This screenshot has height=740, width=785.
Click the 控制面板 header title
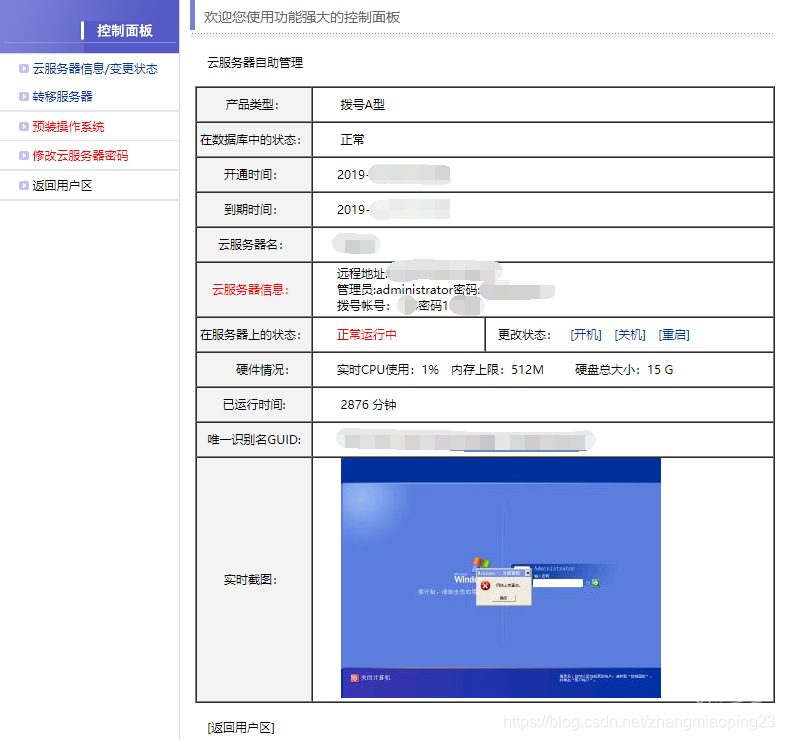tap(125, 31)
